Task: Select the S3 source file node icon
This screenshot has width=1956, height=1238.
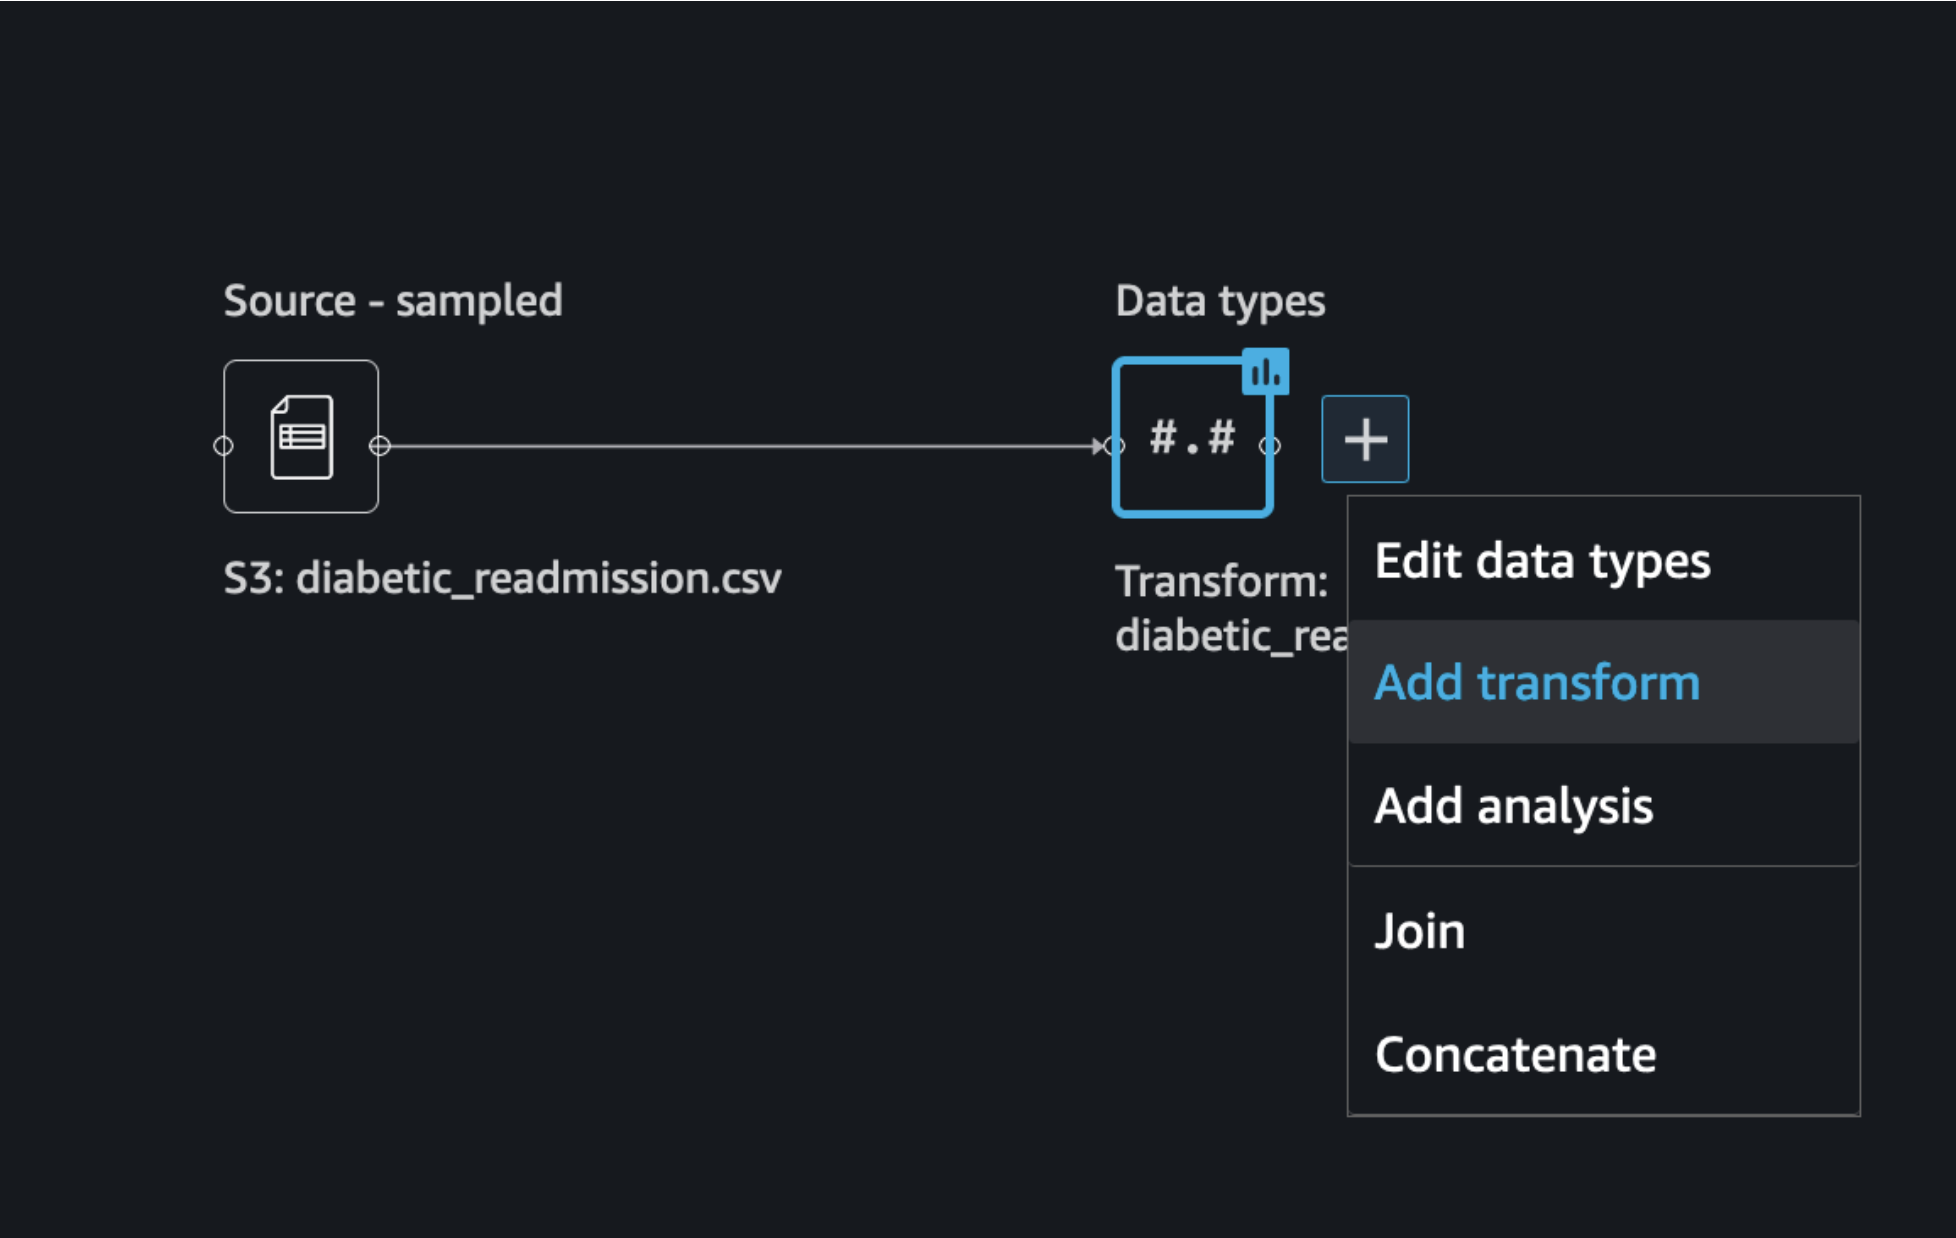Action: (301, 437)
